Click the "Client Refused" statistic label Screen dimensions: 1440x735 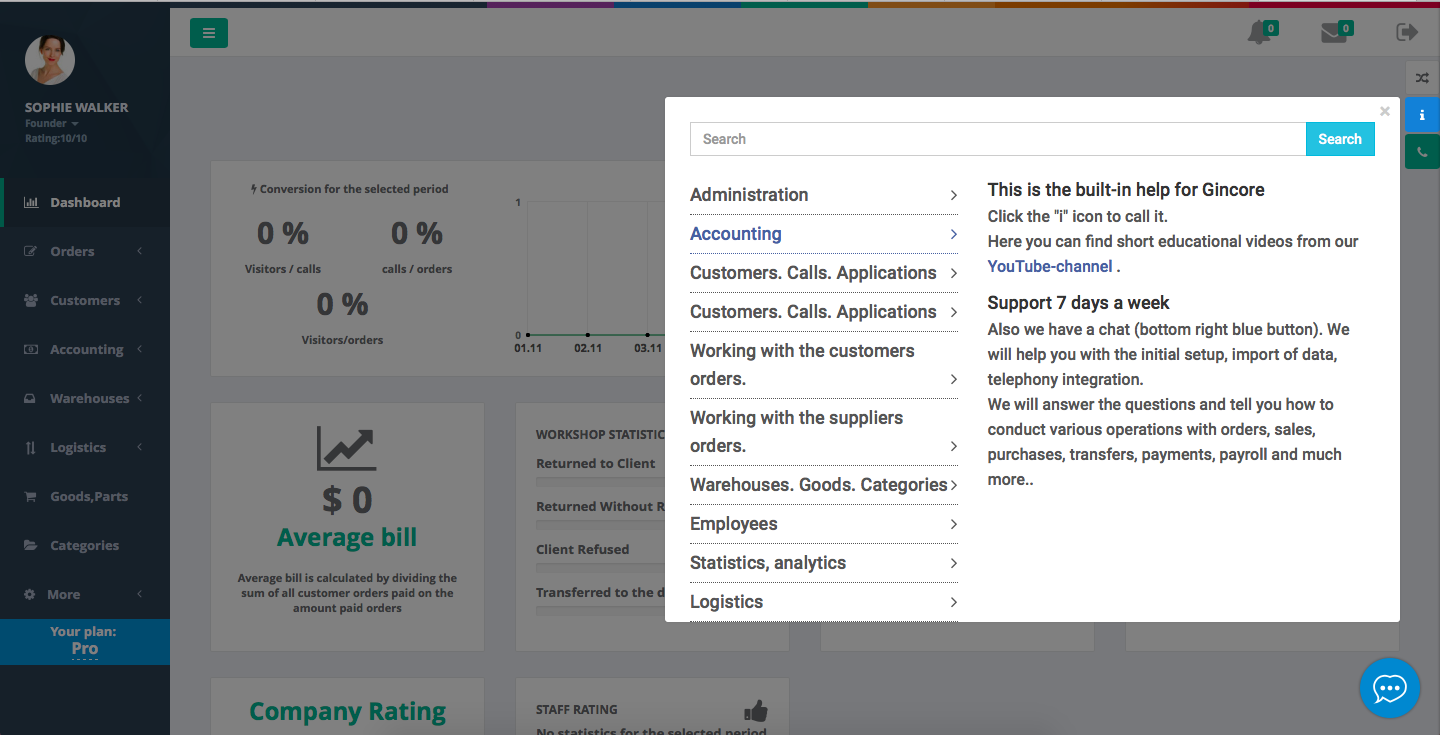(x=583, y=550)
